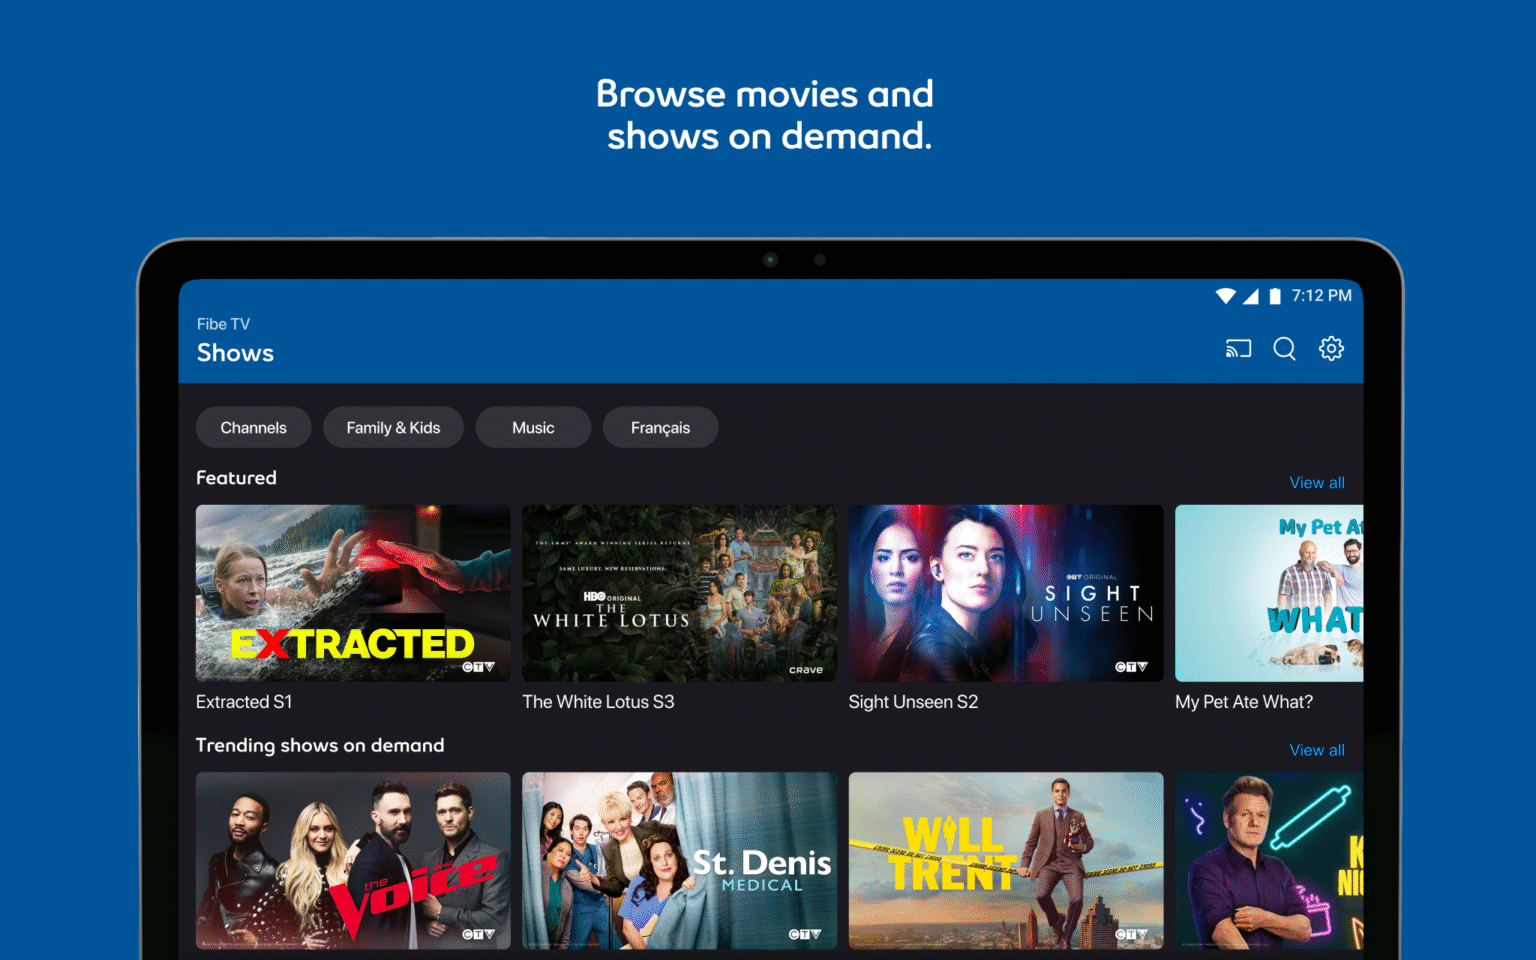Open the Sight Unseen S2 poster
This screenshot has width=1536, height=960.
pos(1006,593)
